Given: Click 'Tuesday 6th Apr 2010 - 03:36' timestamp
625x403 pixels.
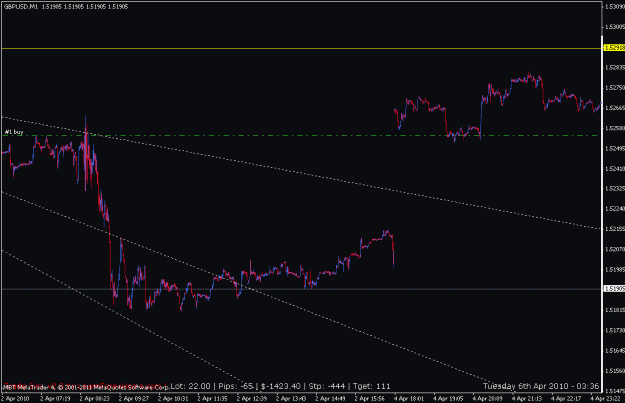Looking at the screenshot, I should (x=541, y=386).
